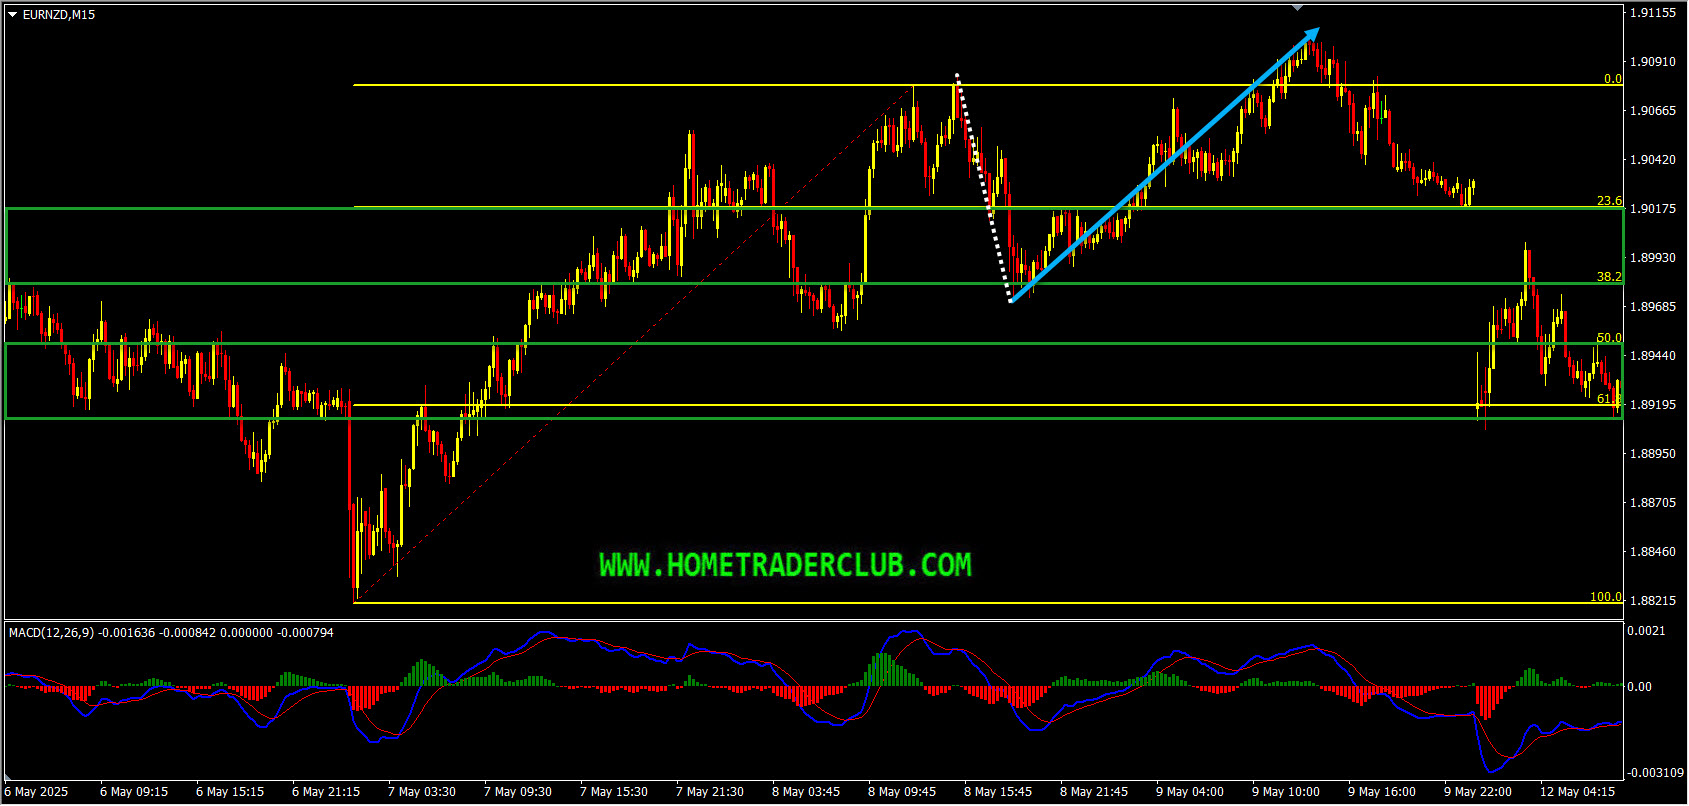Click the 1.90175 price on the axis
Image resolution: width=1689 pixels, height=806 pixels.
point(1653,209)
